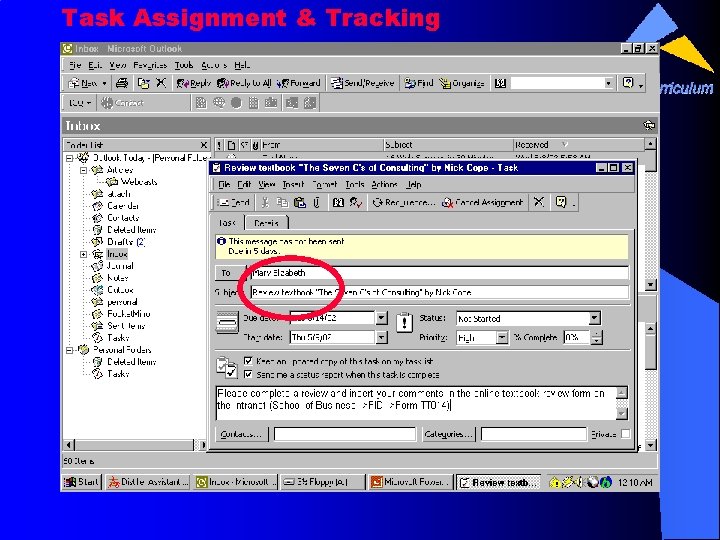Screen dimensions: 720x540
Task: Click the To field with Mary Elizabeth
Action: (439, 273)
